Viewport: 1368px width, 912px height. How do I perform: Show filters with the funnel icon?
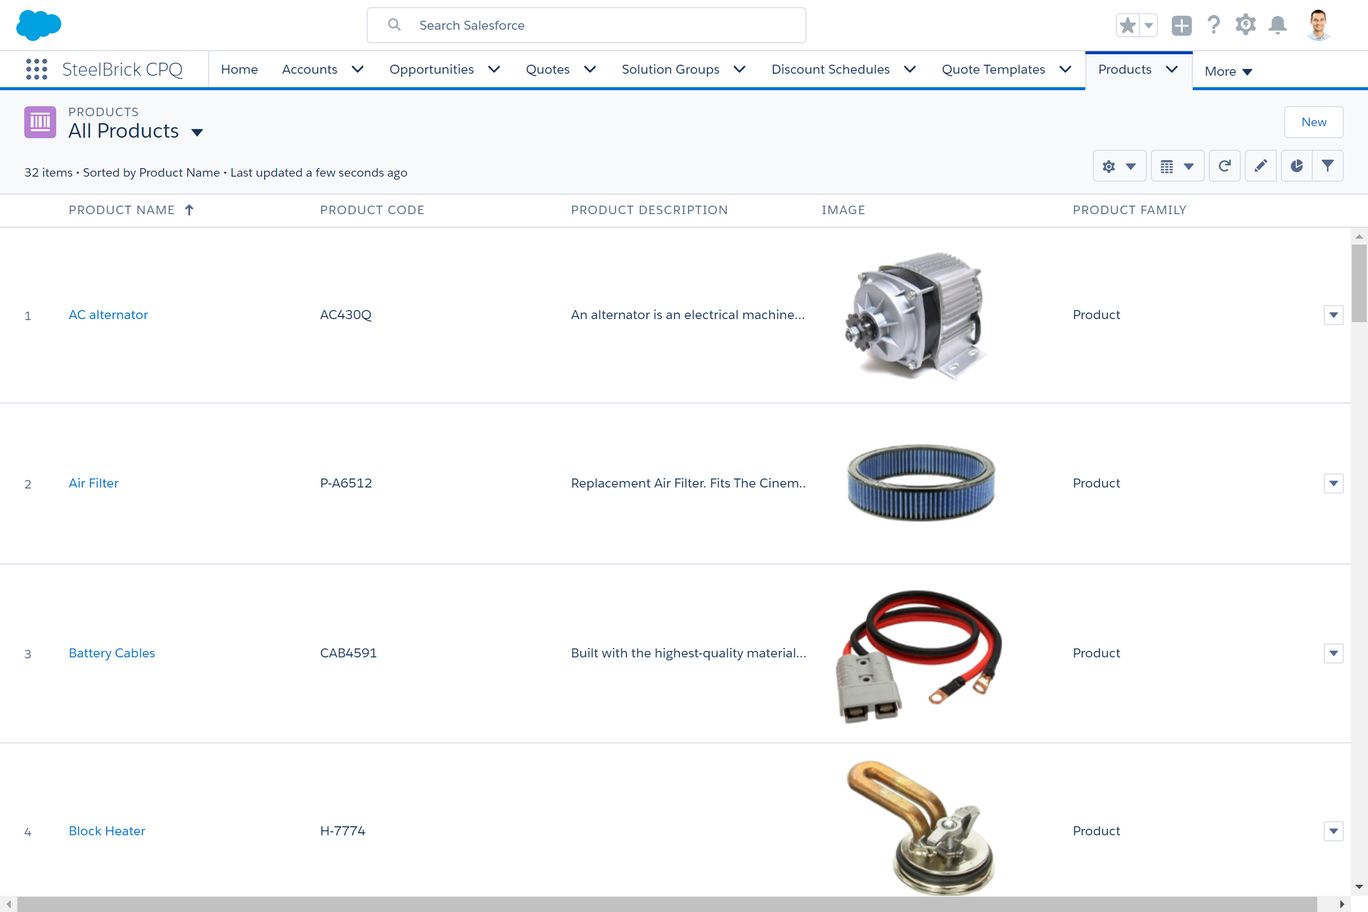pos(1327,166)
